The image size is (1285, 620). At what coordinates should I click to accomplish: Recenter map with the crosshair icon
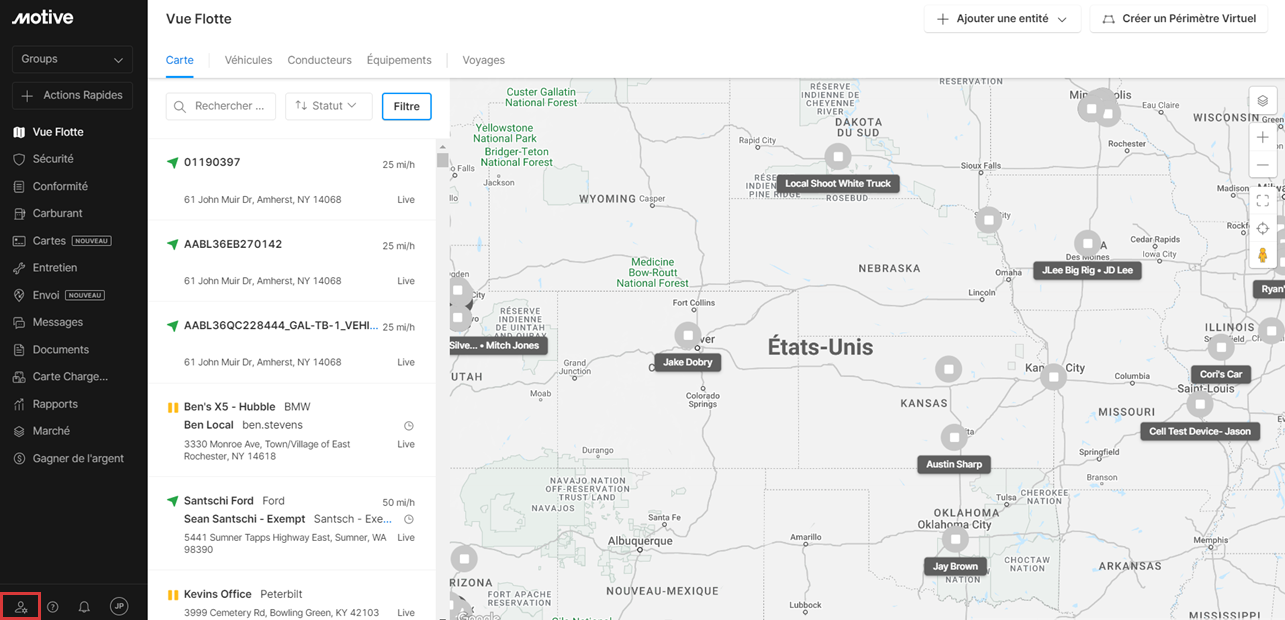coord(1263,228)
